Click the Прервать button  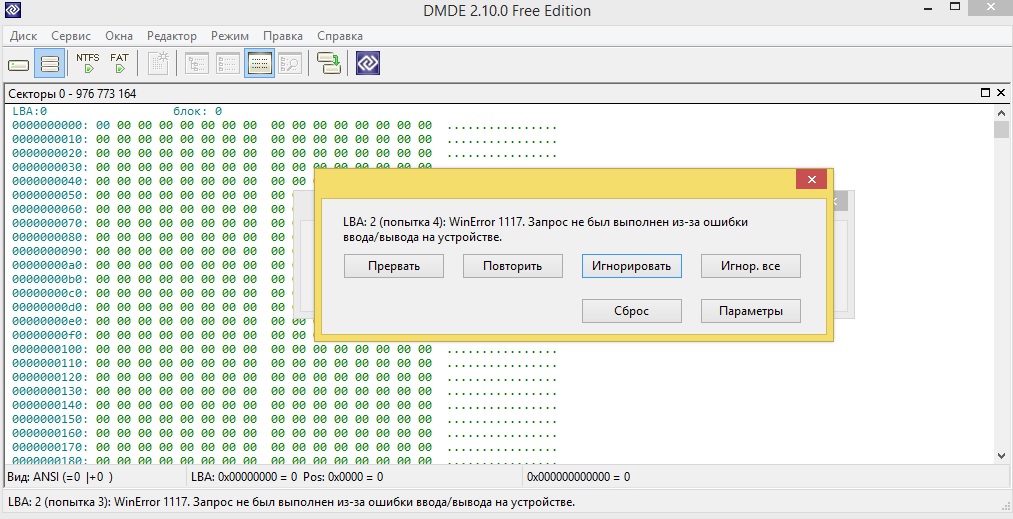393,266
